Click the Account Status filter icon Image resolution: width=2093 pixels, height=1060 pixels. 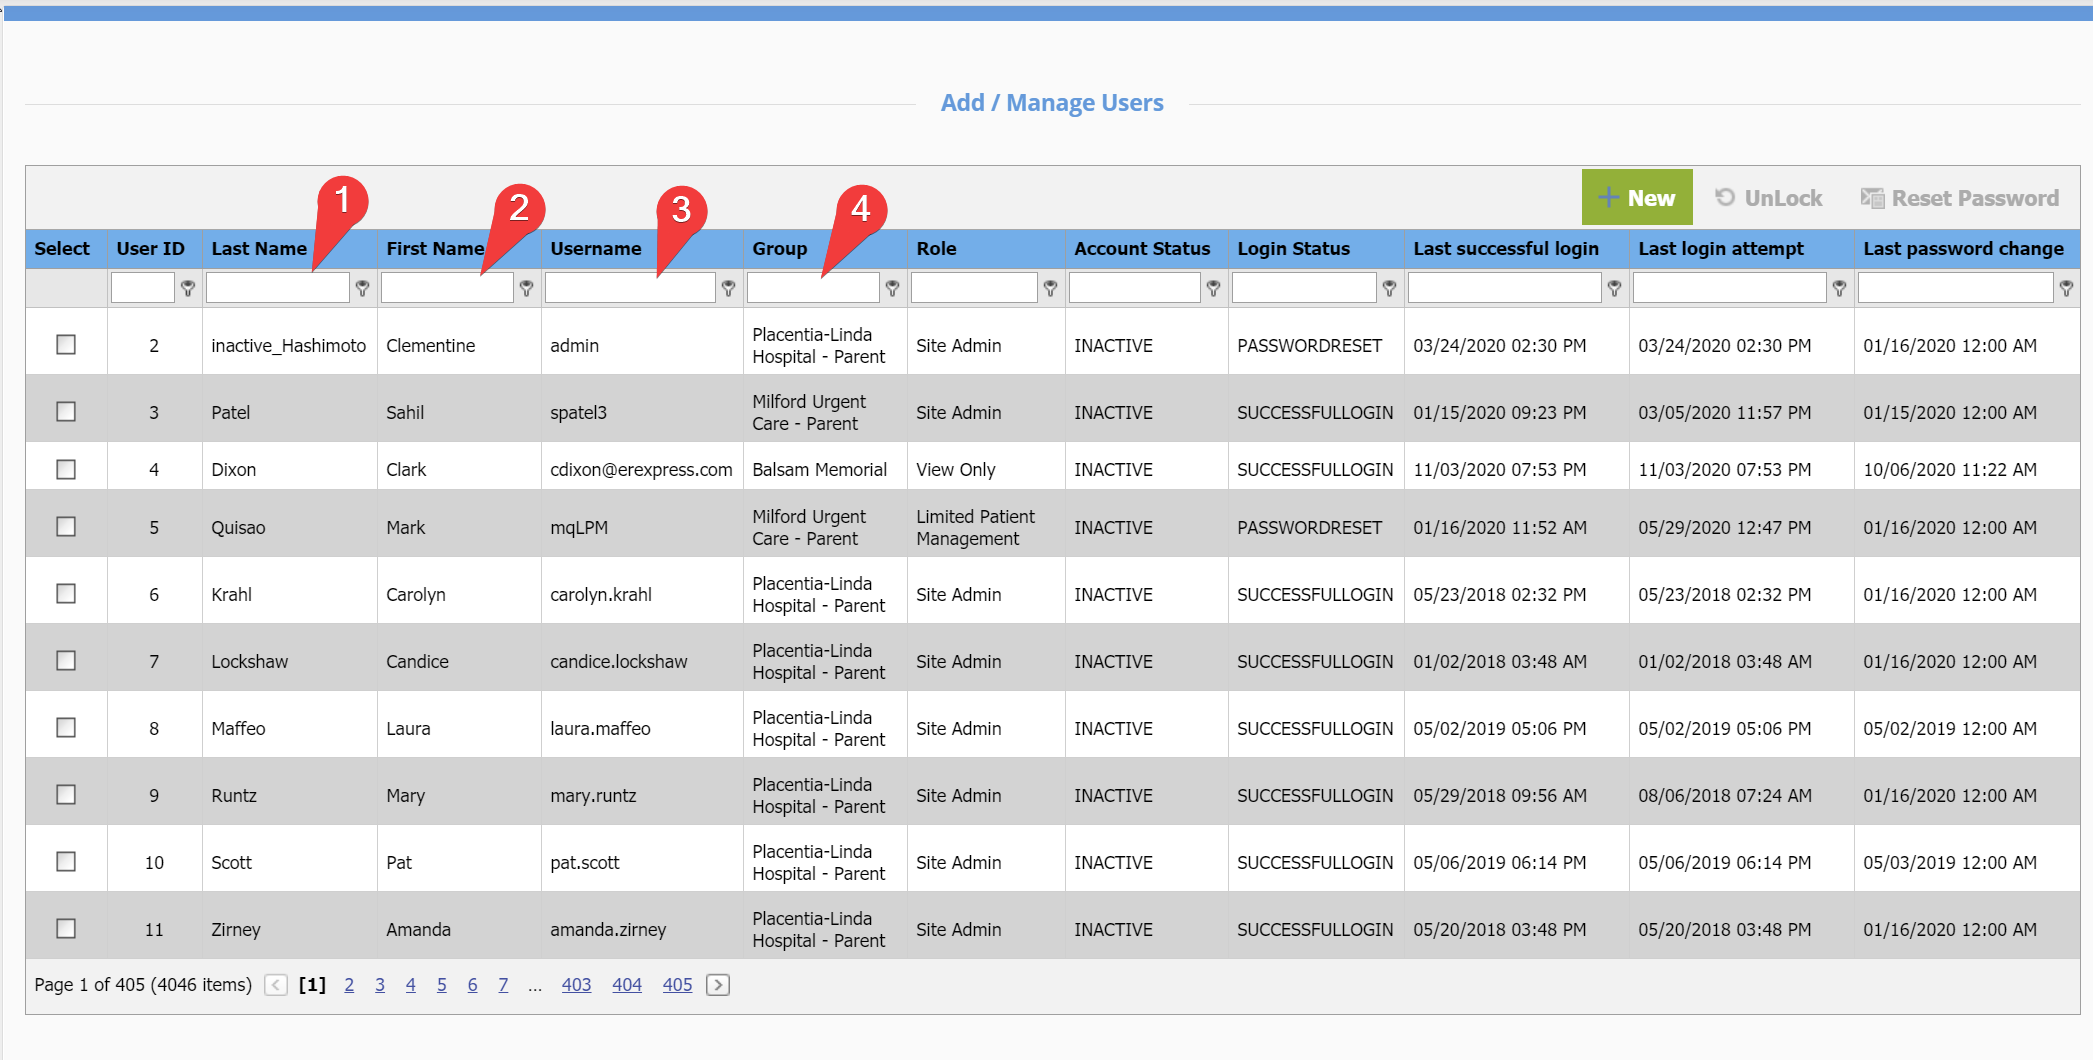[1213, 288]
